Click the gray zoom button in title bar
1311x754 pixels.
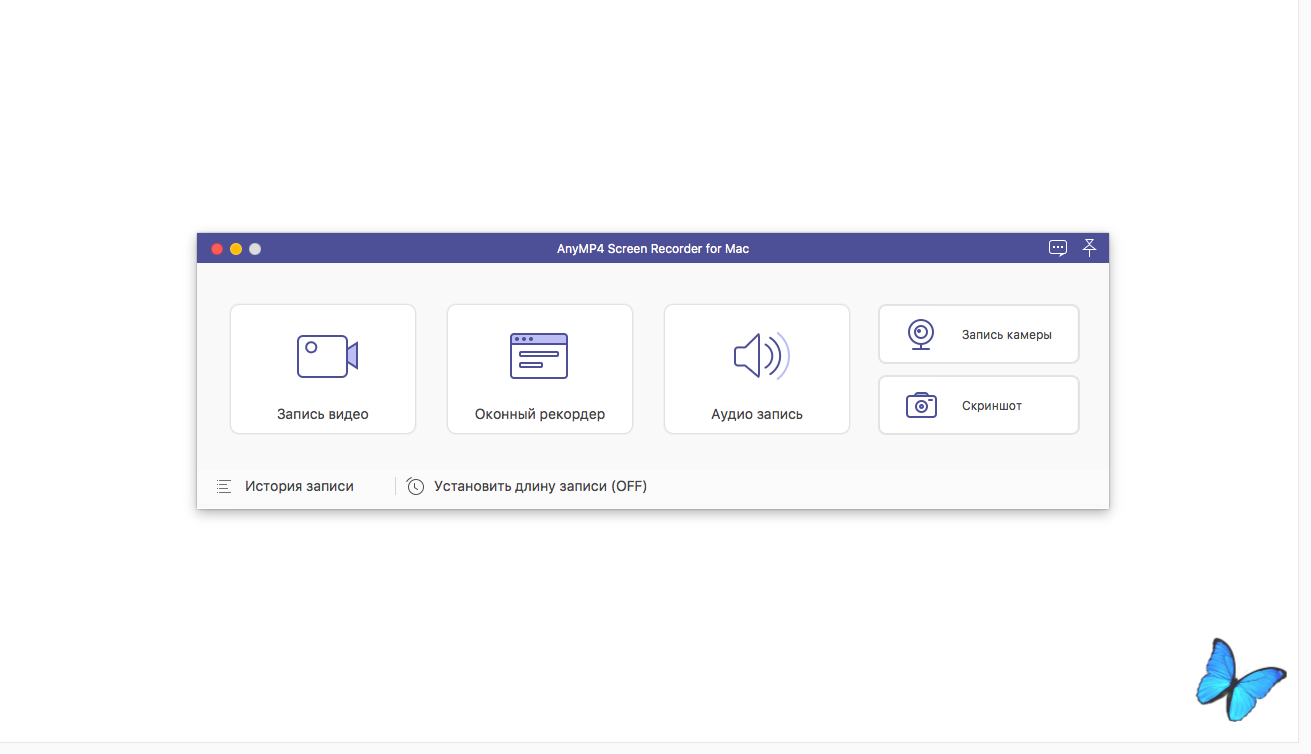click(255, 249)
